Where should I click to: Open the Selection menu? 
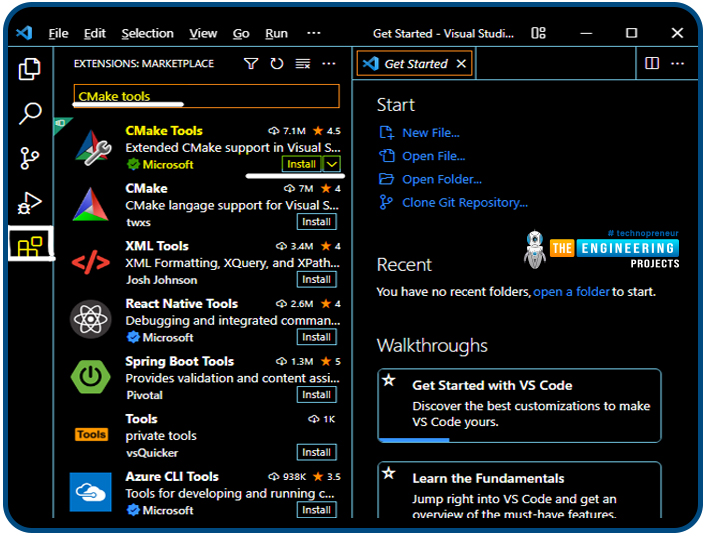[x=147, y=33]
